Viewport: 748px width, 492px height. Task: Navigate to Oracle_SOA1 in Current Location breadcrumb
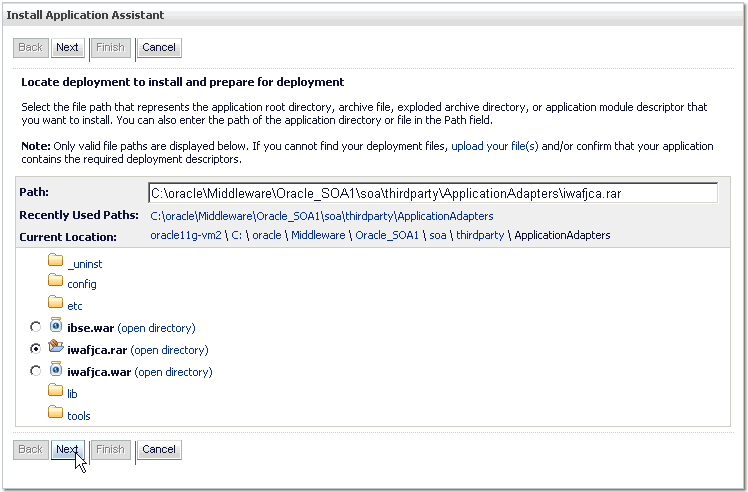[387, 235]
